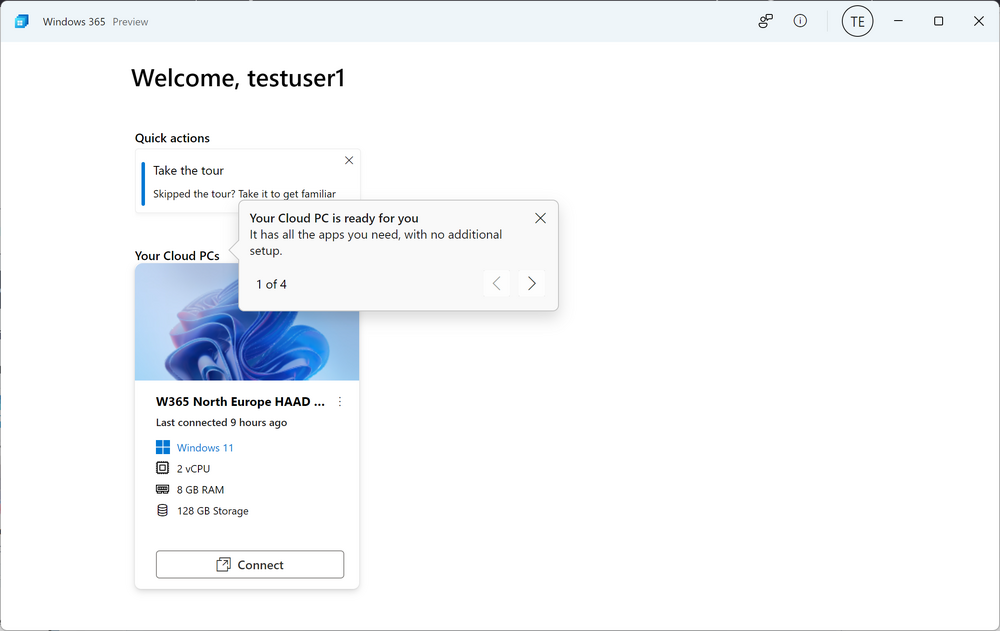Click the Preview label in title bar
The width and height of the screenshot is (1000, 631).
(x=130, y=22)
